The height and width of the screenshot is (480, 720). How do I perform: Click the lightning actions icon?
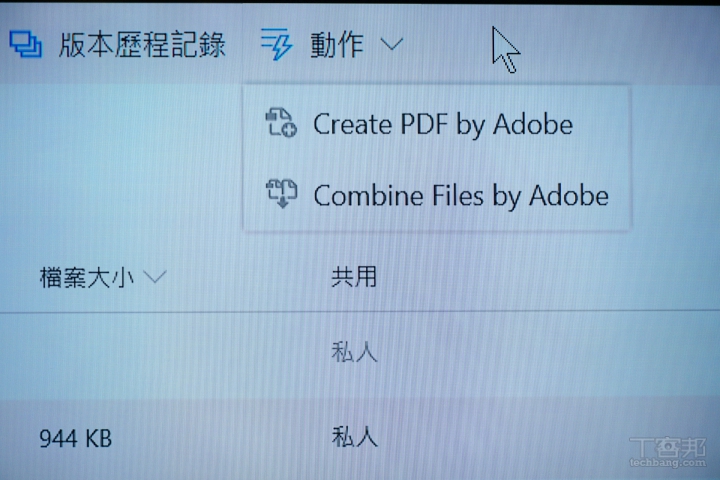276,44
